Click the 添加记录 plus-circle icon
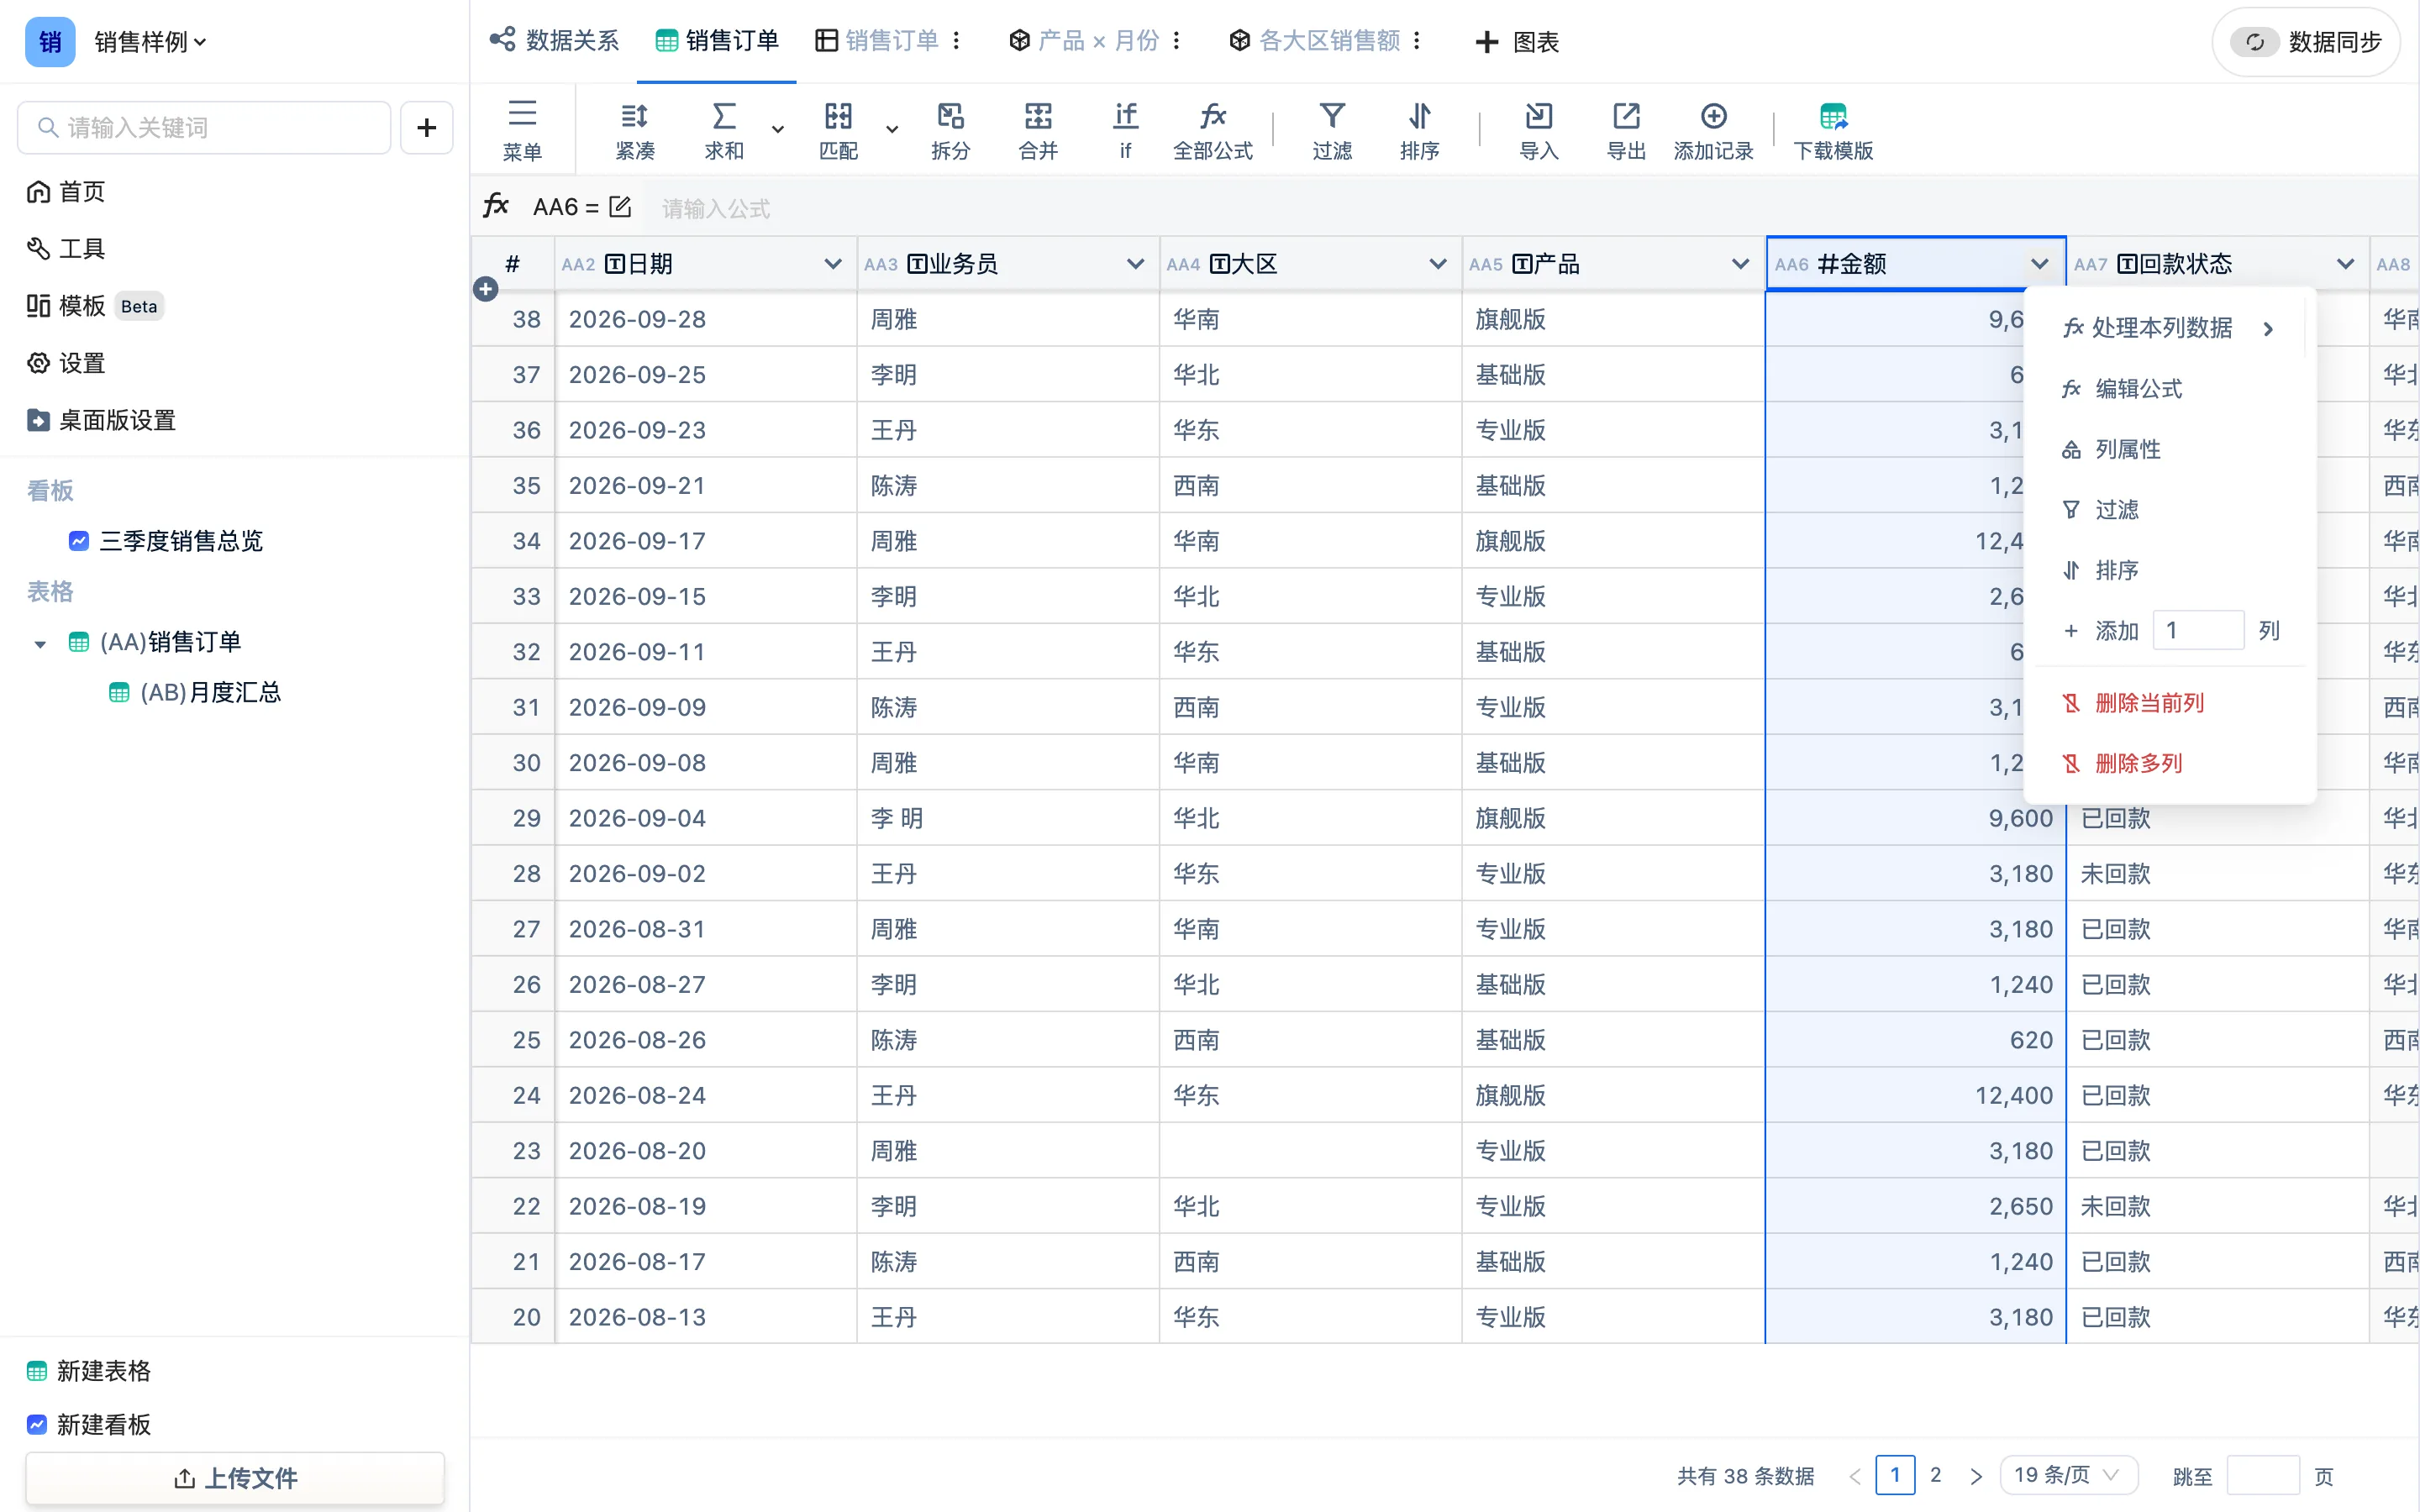This screenshot has height=1512, width=2420. coord(1713,116)
